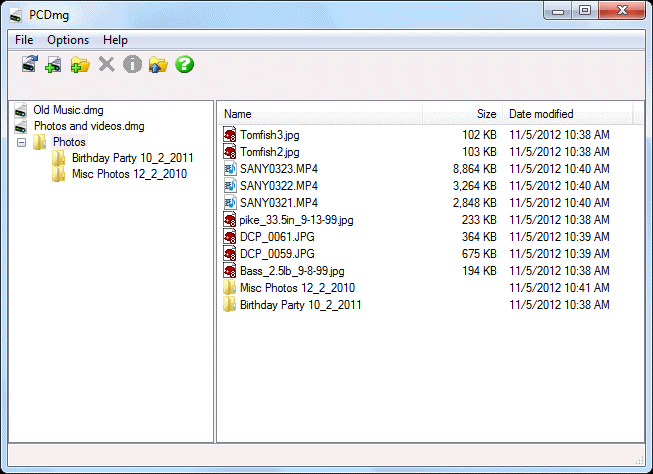Image resolution: width=653 pixels, height=474 pixels.
Task: Click the add folder toolbar icon
Action: point(80,65)
